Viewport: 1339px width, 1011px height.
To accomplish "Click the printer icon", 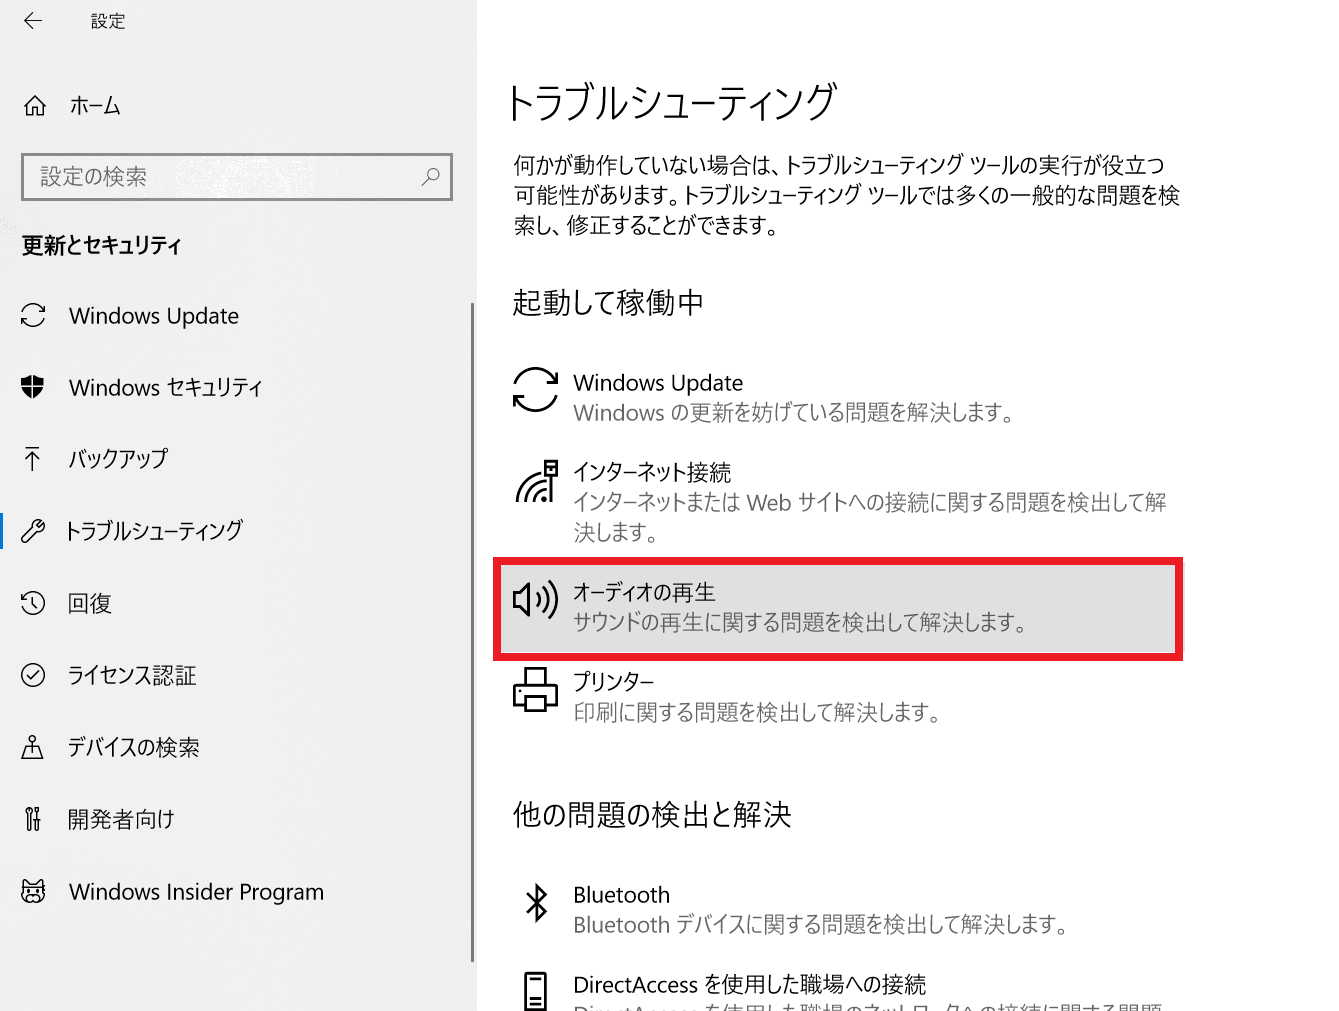I will (535, 689).
